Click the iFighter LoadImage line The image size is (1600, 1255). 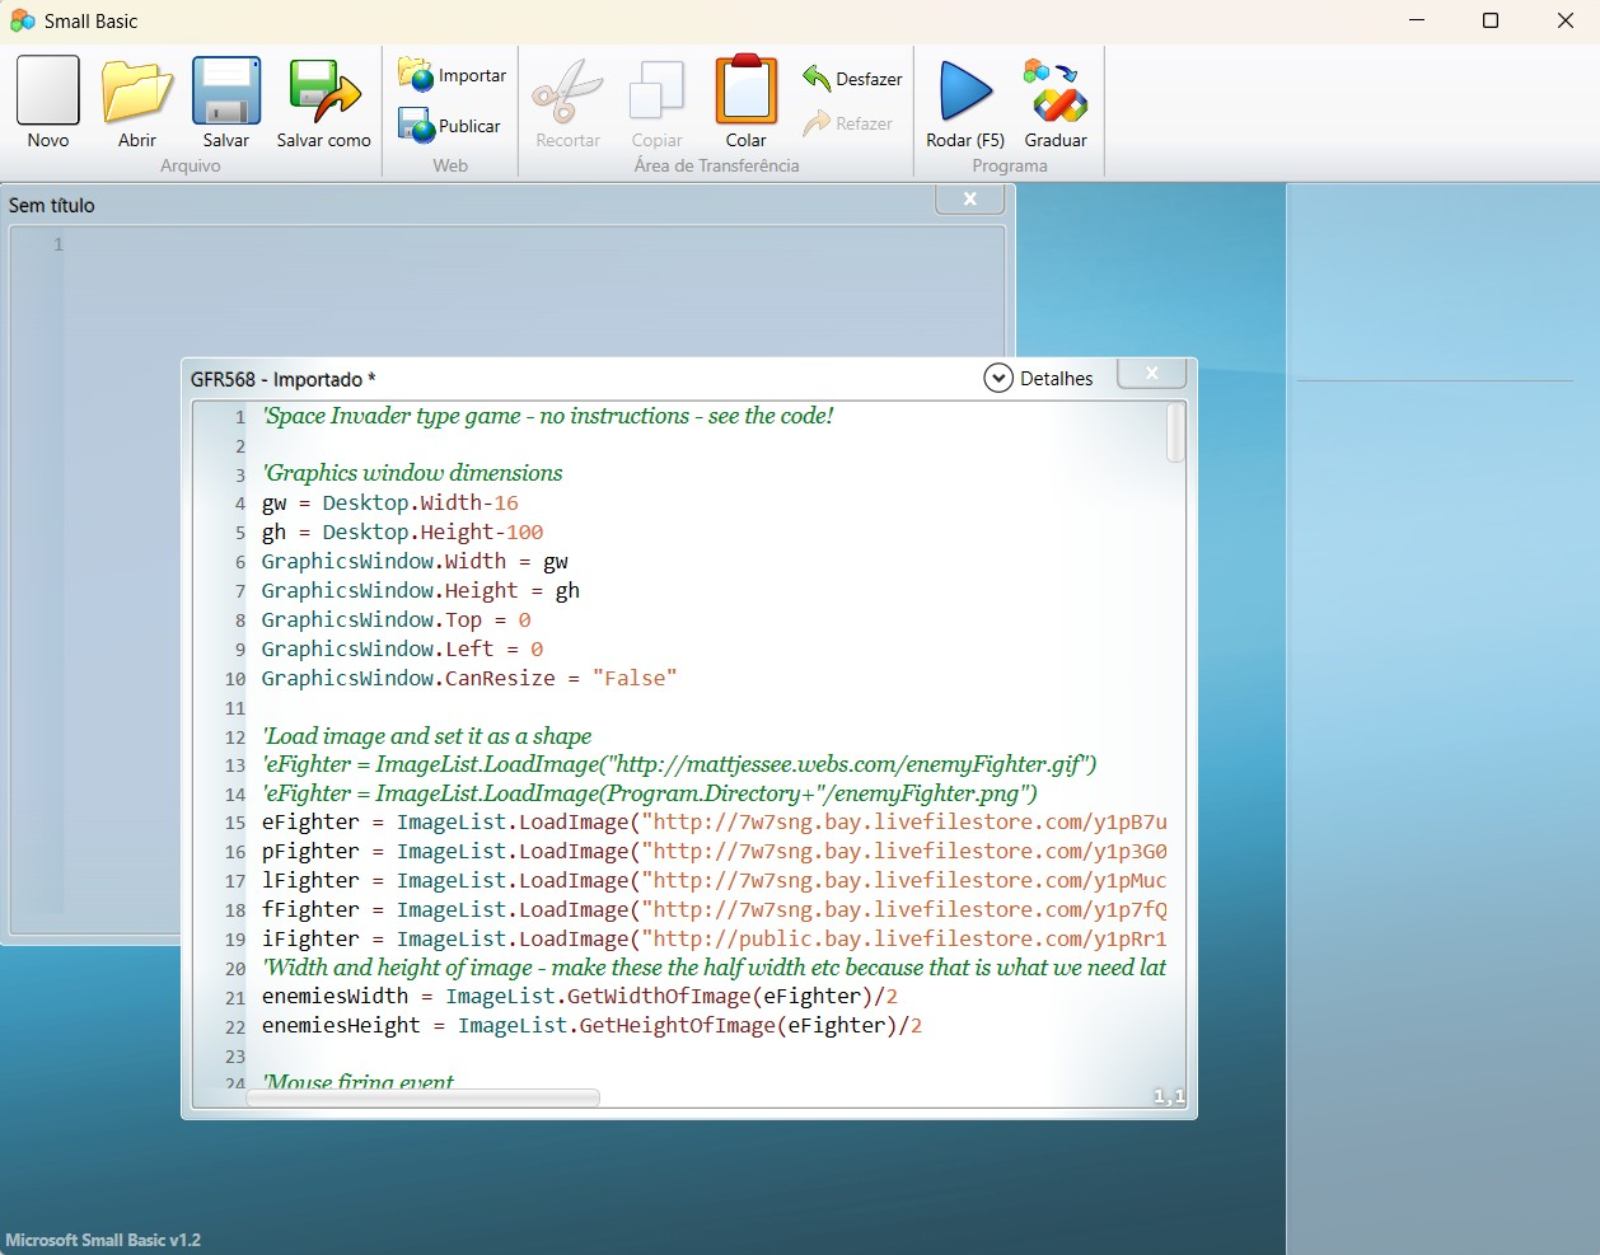[x=714, y=938]
